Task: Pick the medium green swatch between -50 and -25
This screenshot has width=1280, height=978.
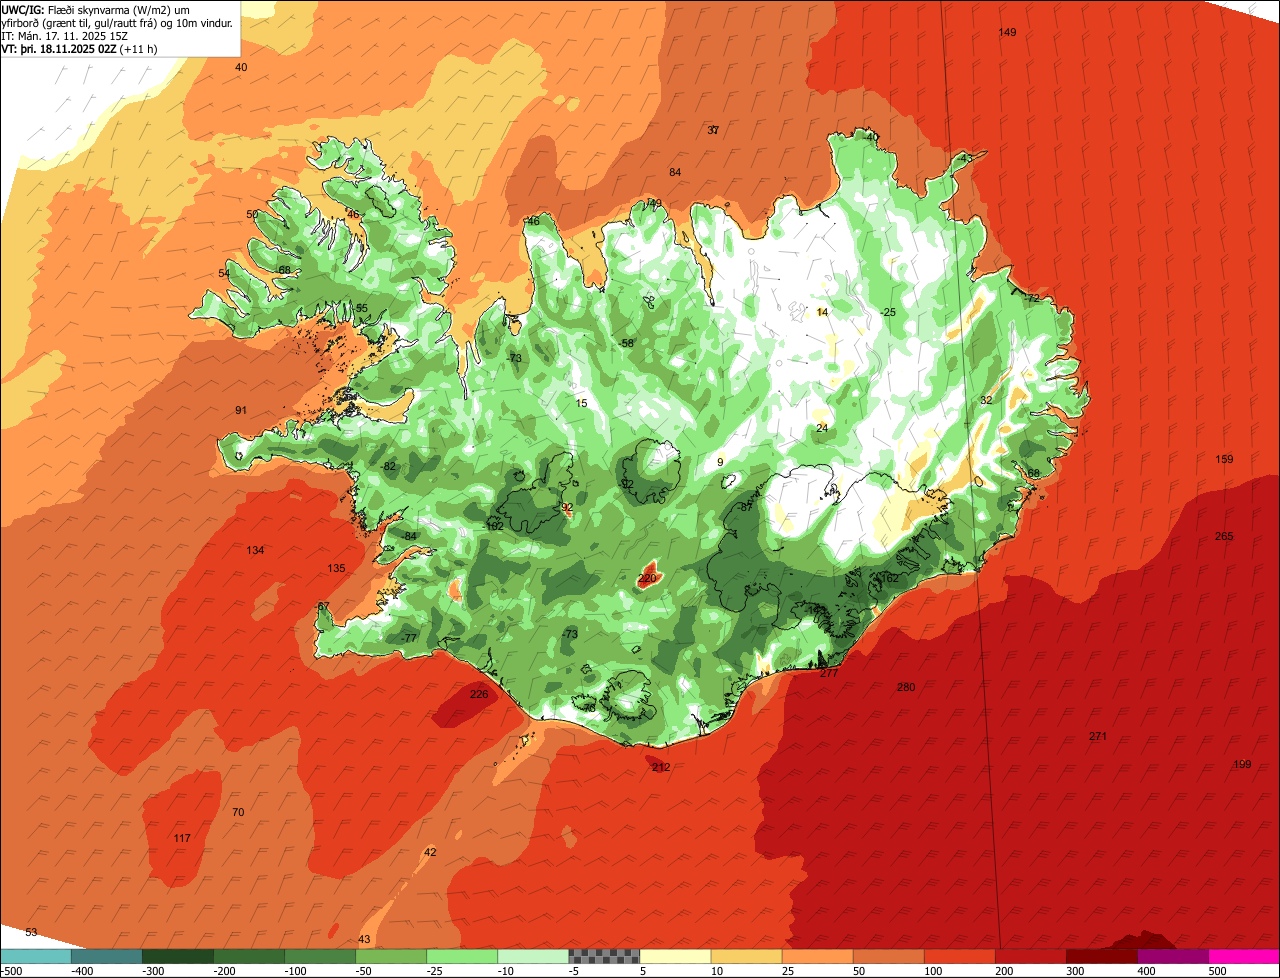Action: pyautogui.click(x=392, y=956)
